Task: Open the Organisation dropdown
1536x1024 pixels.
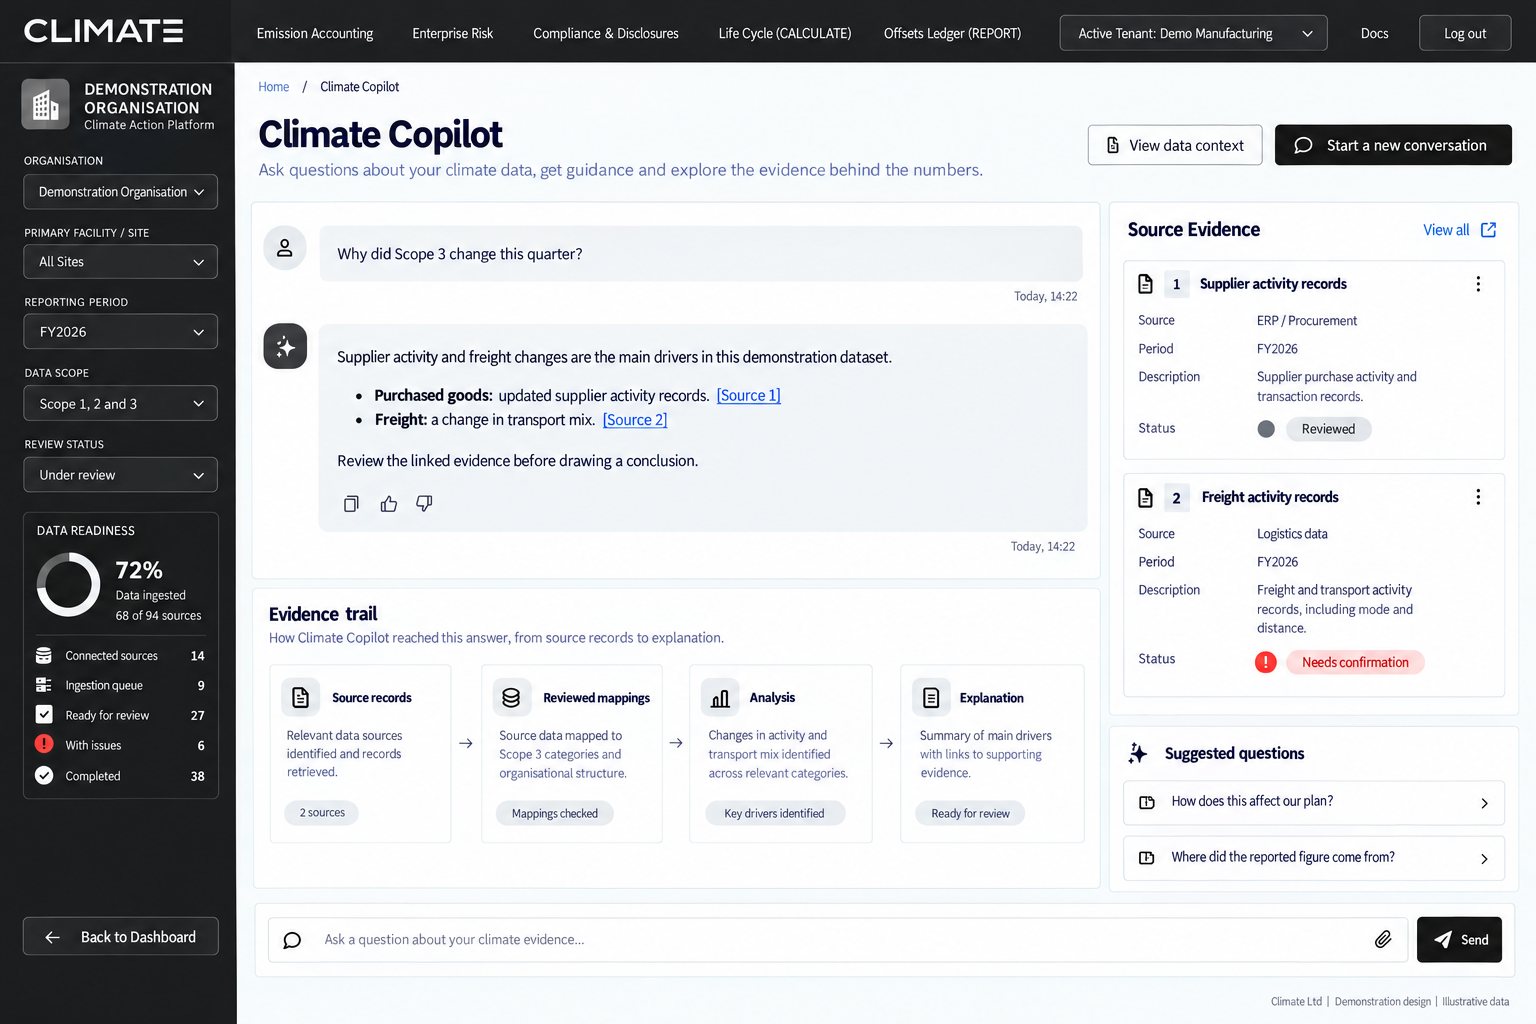Action: 121,192
